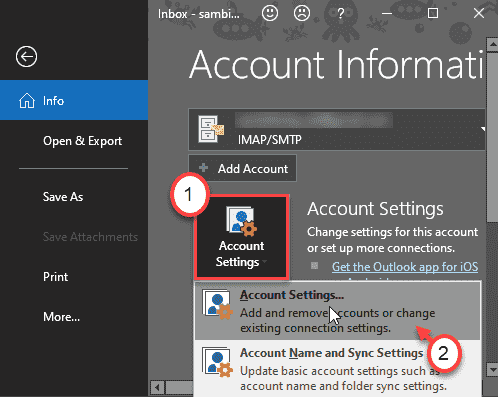Open the Account Settings dropdown button

pos(241,237)
